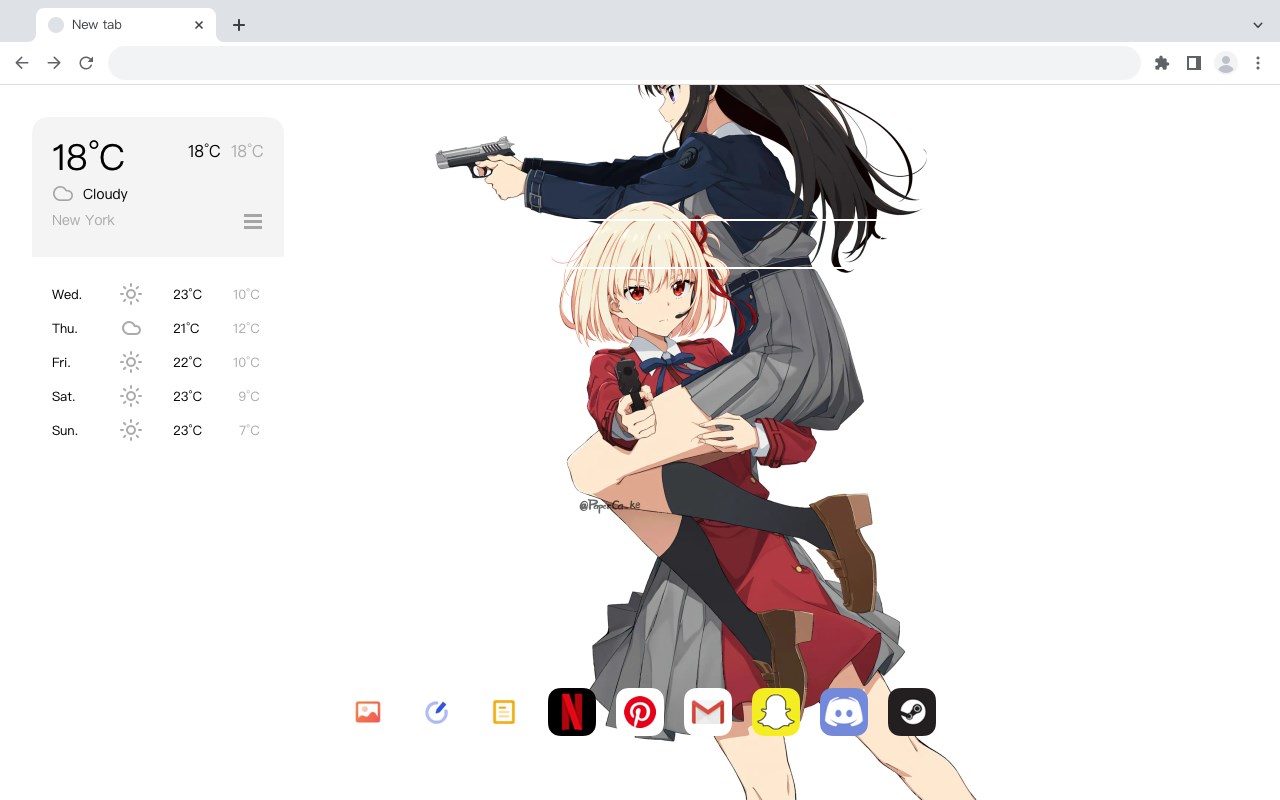
Task: Click the large 18°C current temperature
Action: [88, 157]
